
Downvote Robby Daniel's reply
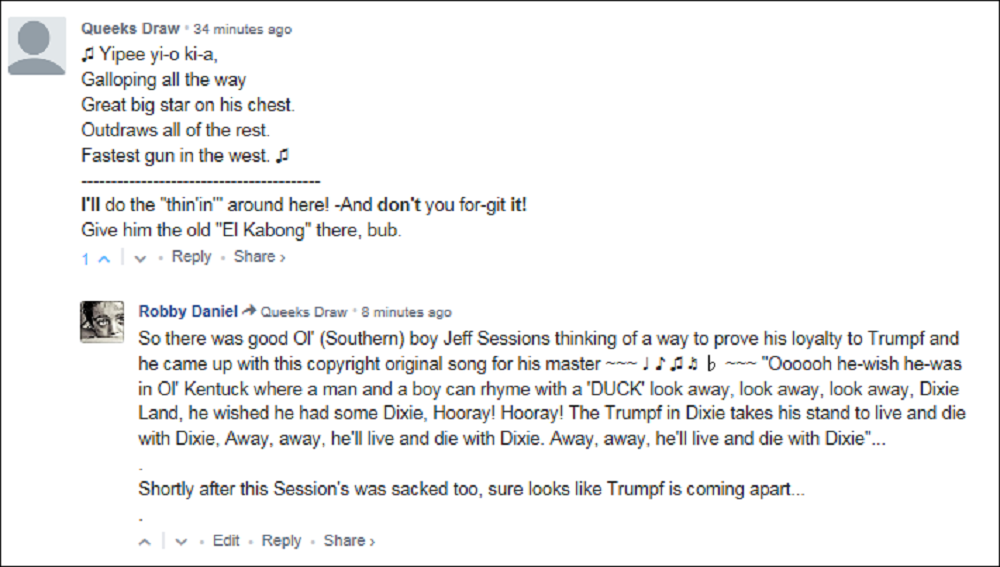(181, 541)
